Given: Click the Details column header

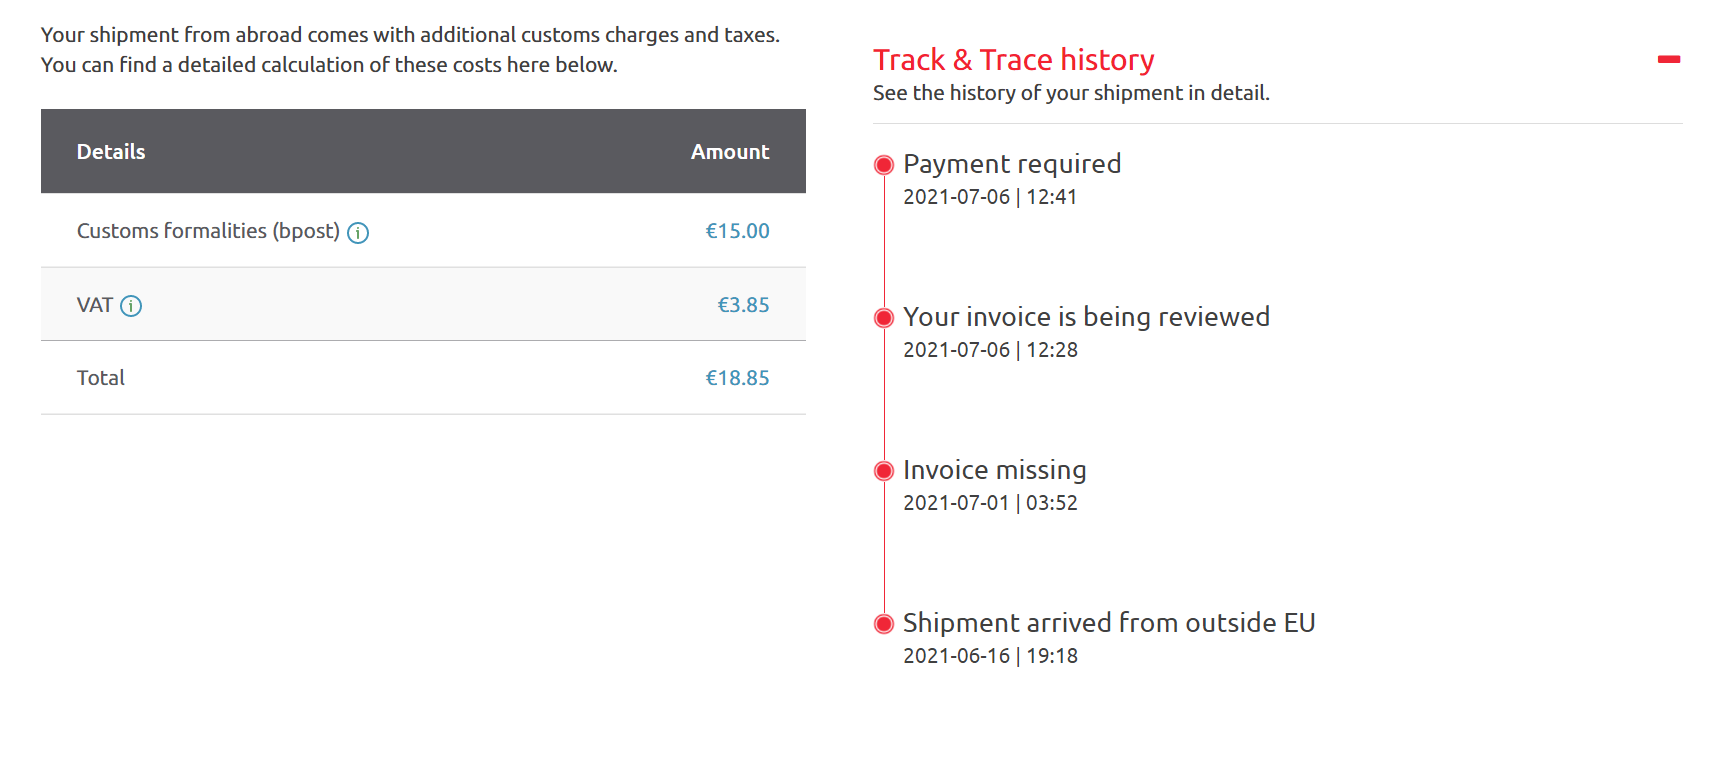Looking at the screenshot, I should (x=111, y=151).
